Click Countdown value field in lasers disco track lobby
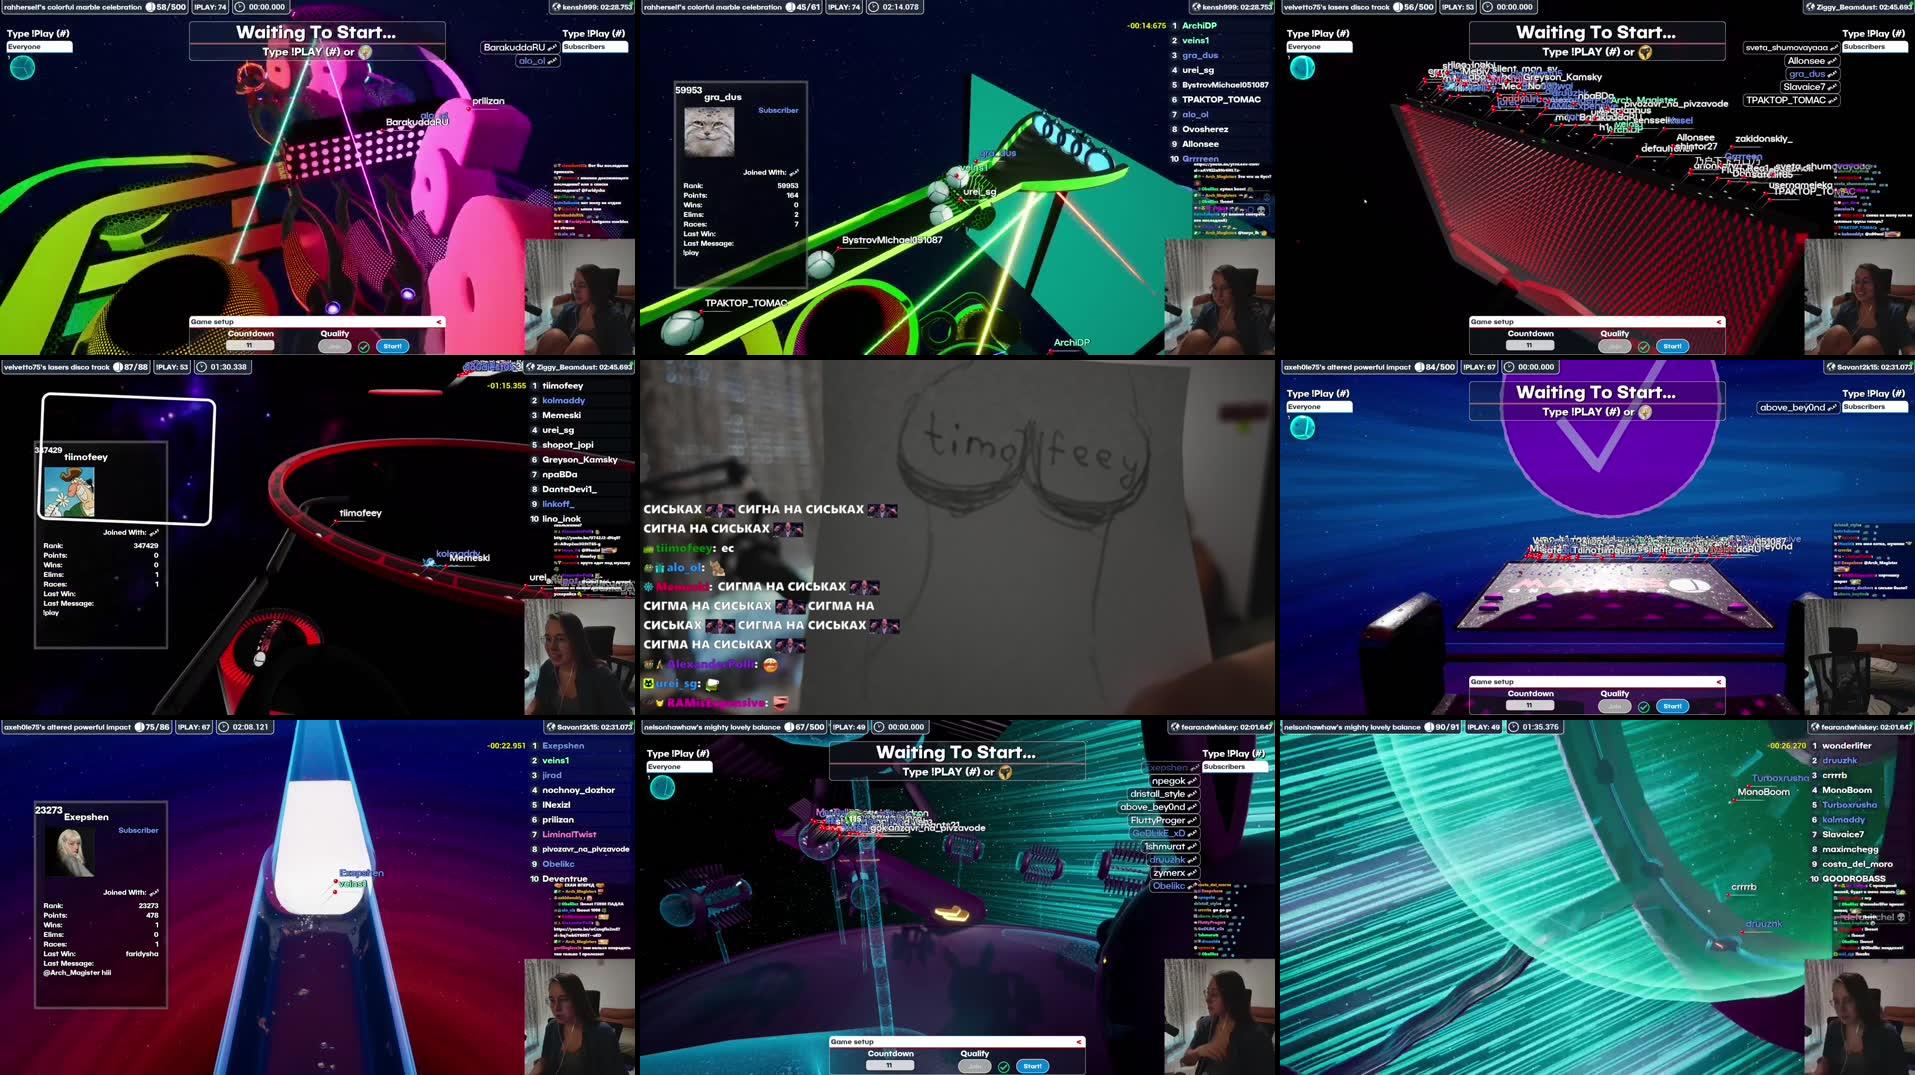The width and height of the screenshot is (1915, 1075). point(1530,346)
